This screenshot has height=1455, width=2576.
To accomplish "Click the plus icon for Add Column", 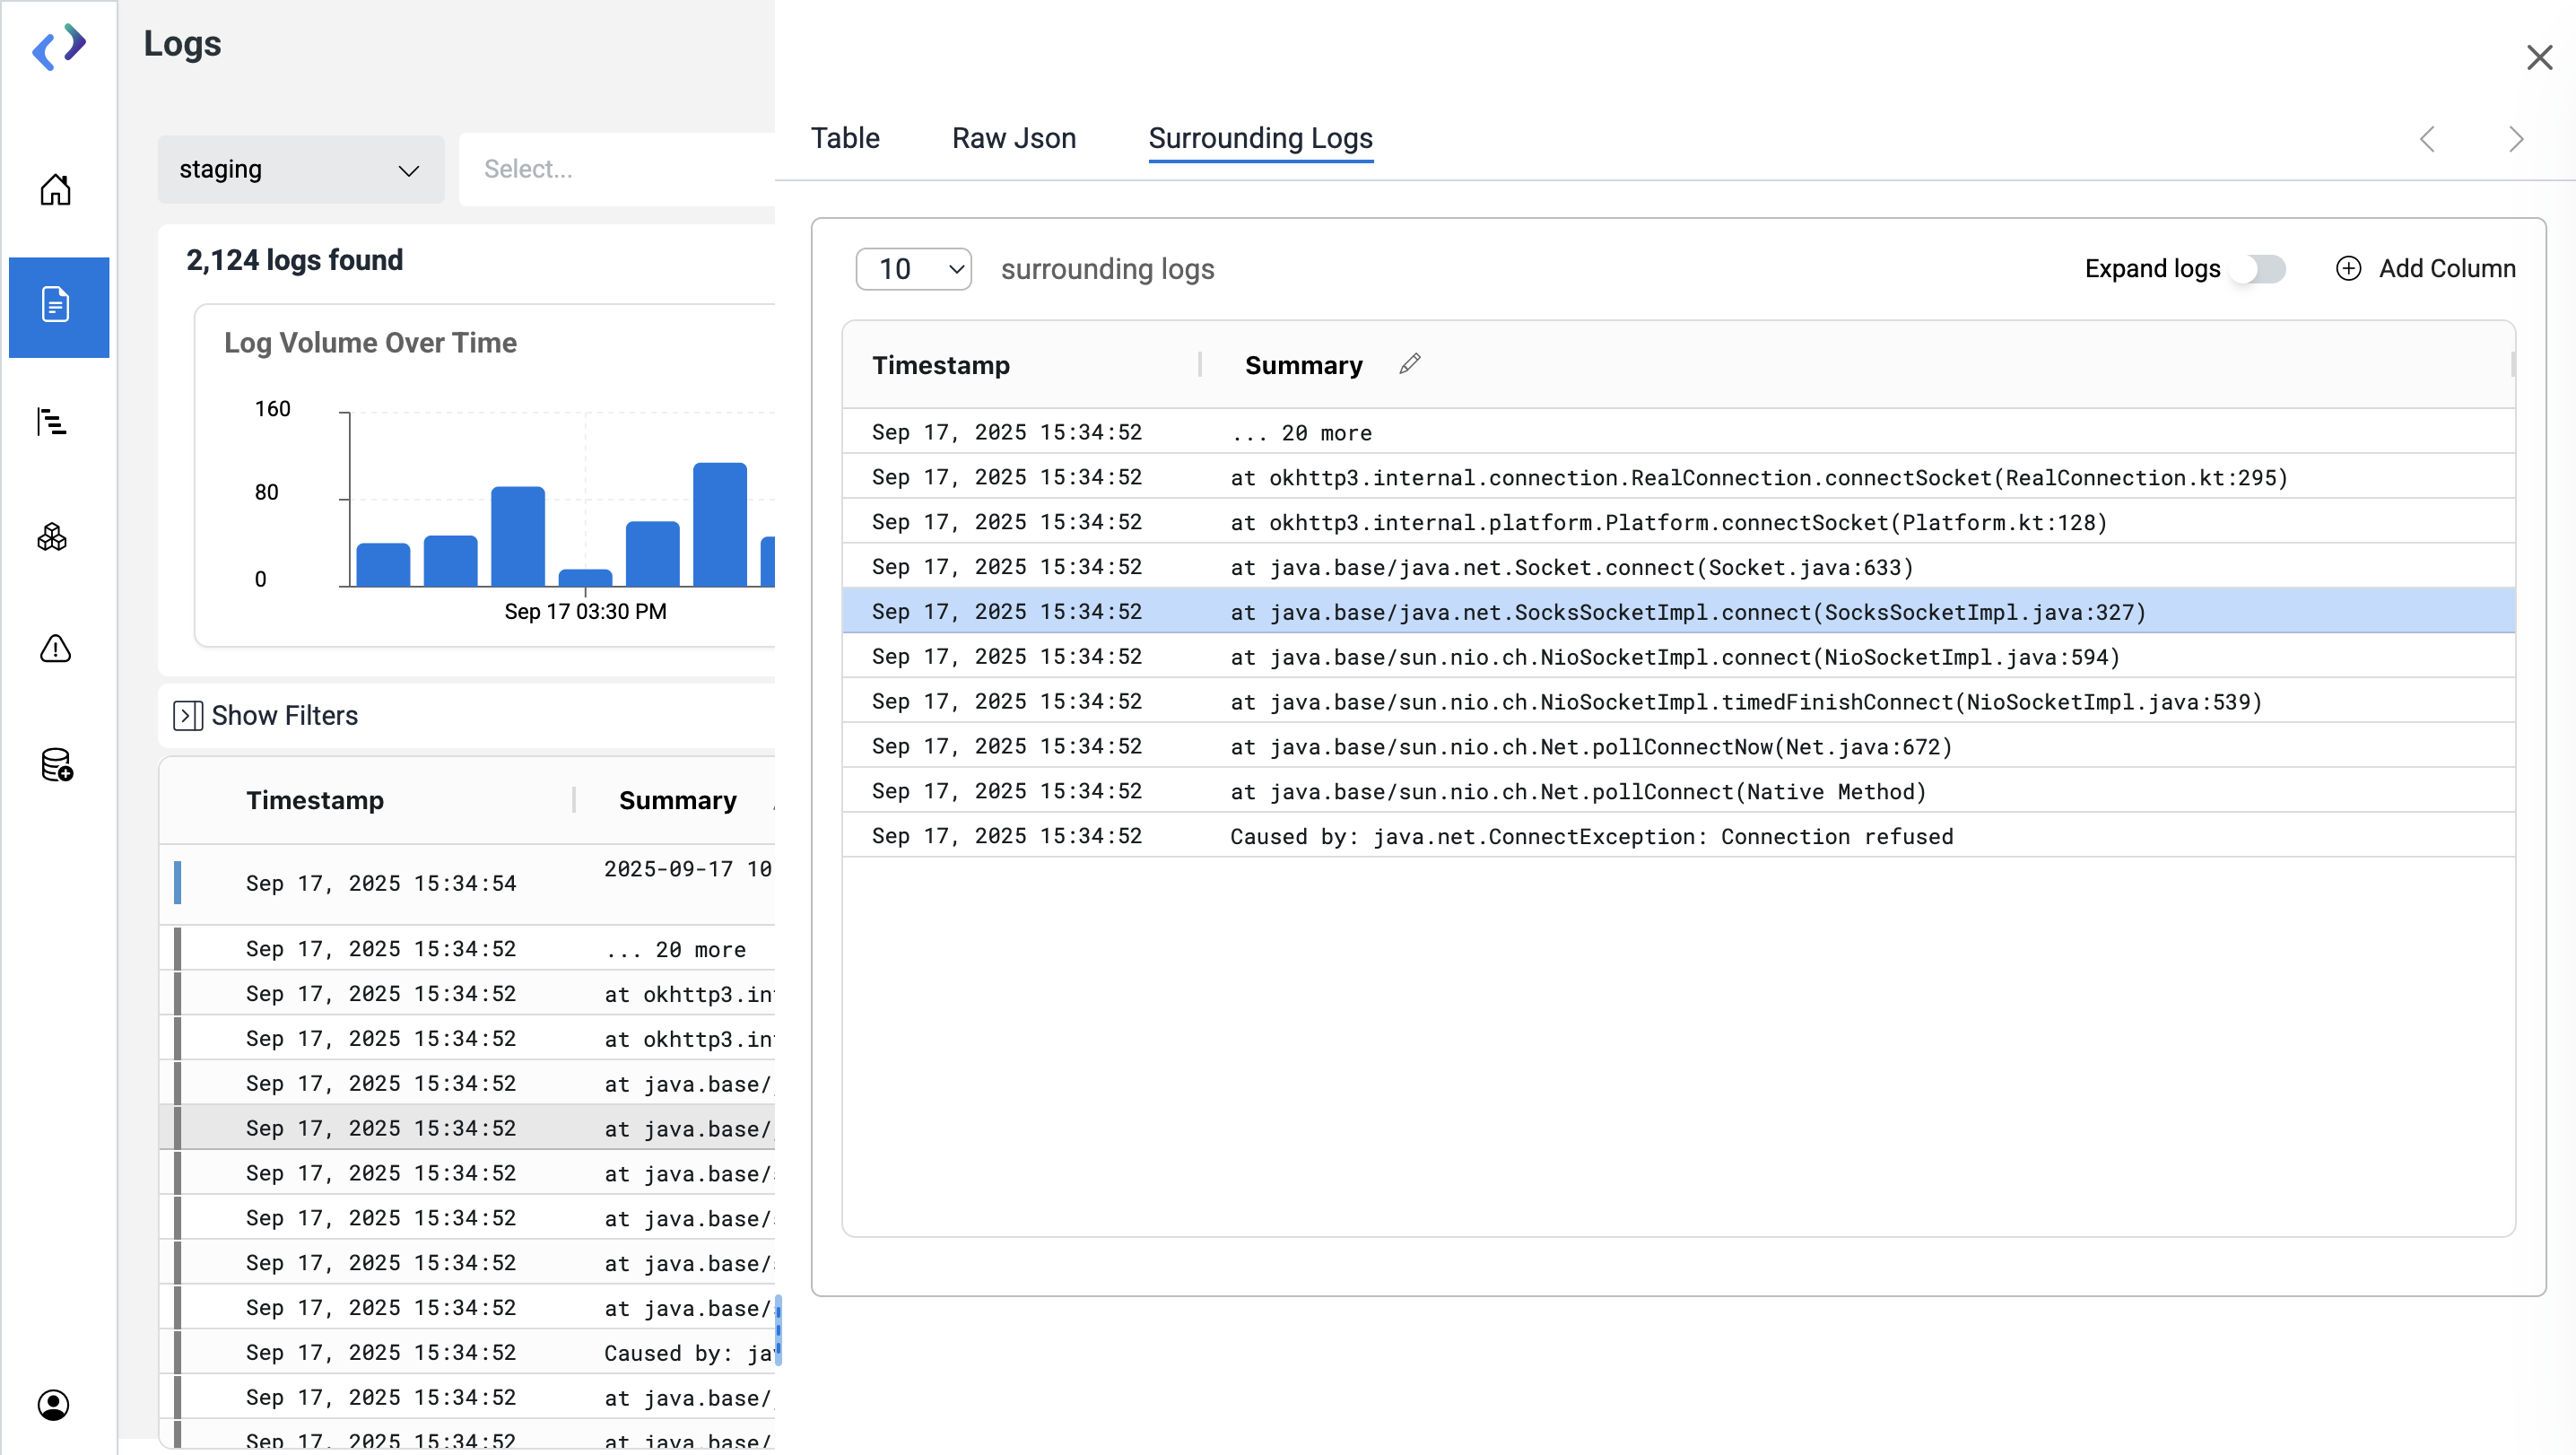I will tap(2348, 268).
